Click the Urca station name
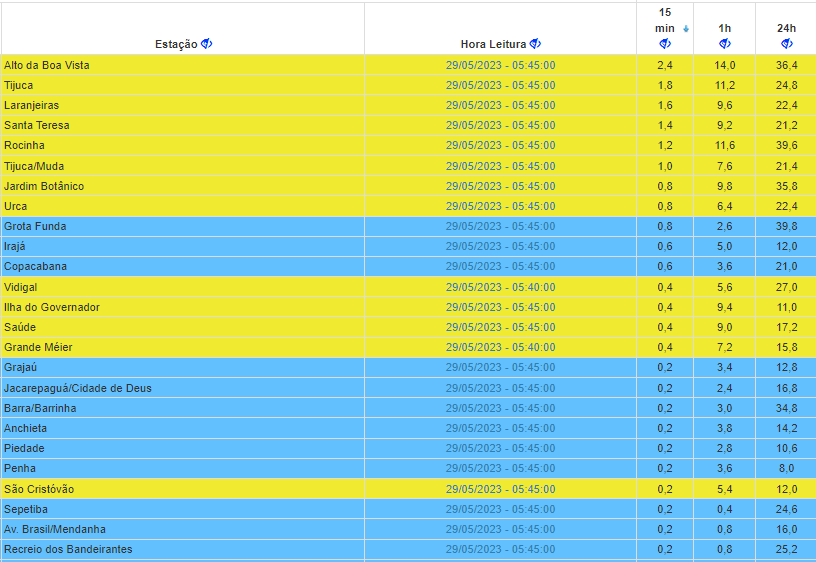The image size is (816, 562). point(16,206)
